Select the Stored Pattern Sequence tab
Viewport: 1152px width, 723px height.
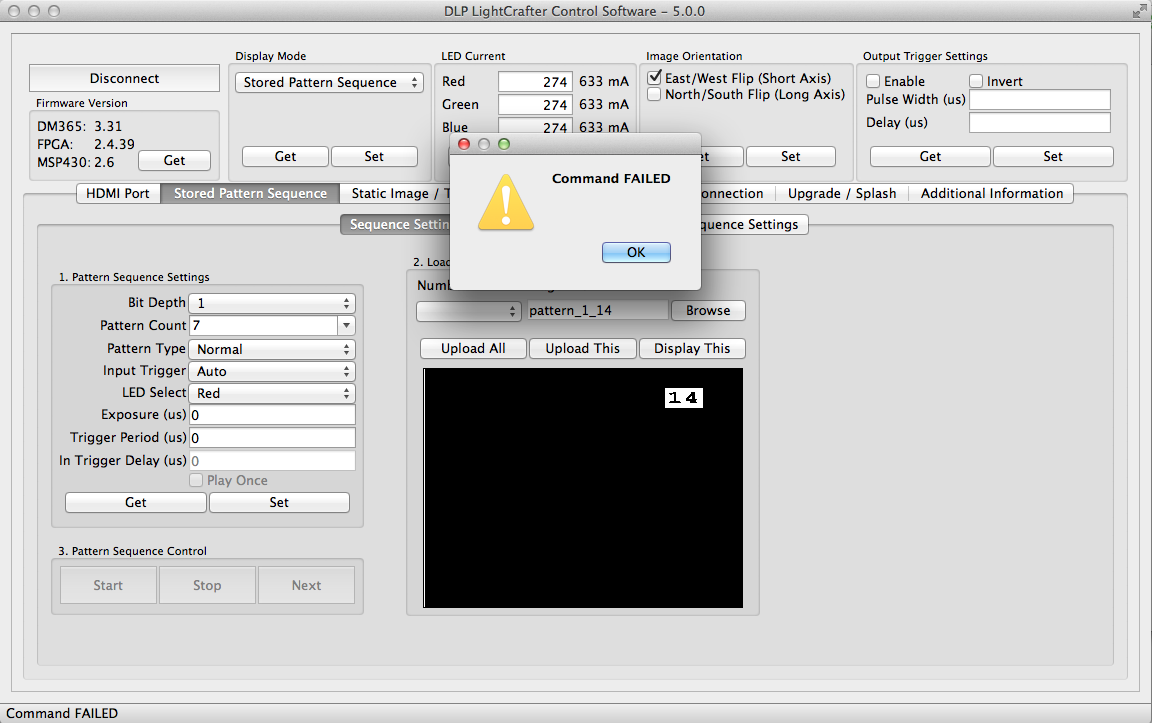click(x=251, y=193)
